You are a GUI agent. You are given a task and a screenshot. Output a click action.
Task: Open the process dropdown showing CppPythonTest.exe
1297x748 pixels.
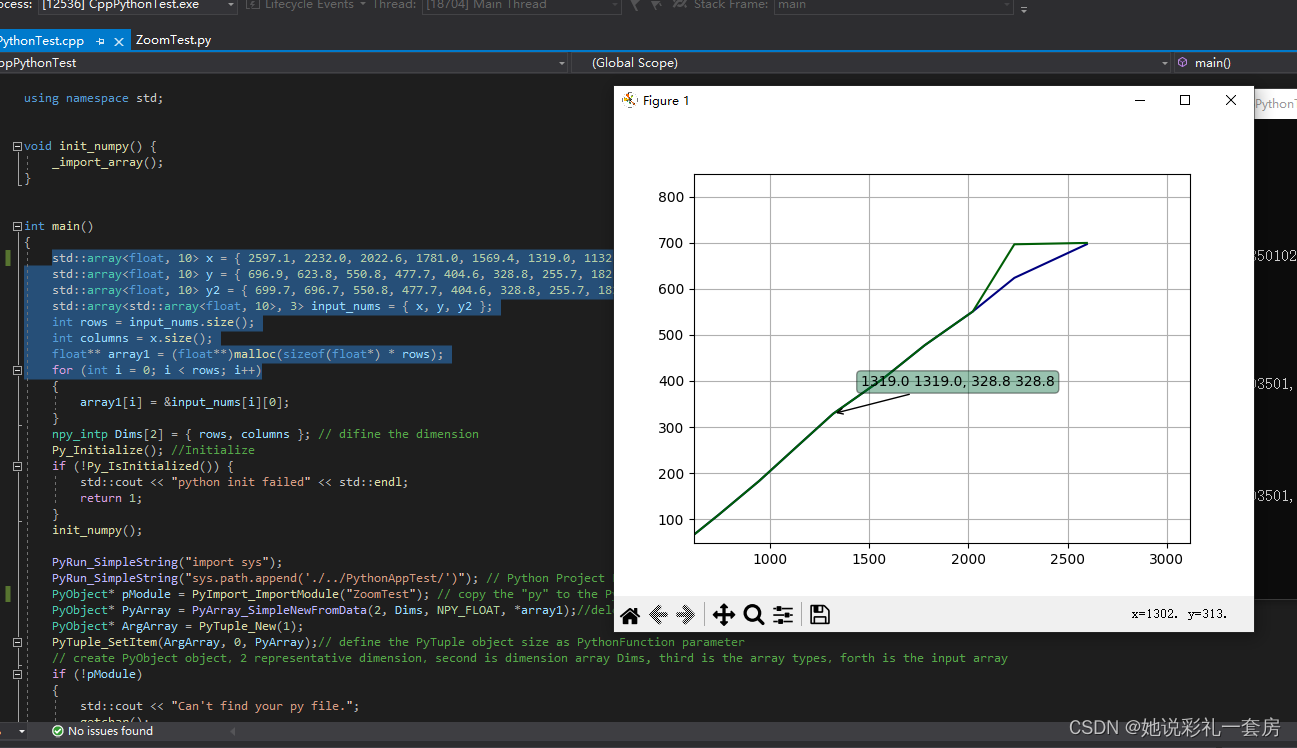tap(230, 7)
